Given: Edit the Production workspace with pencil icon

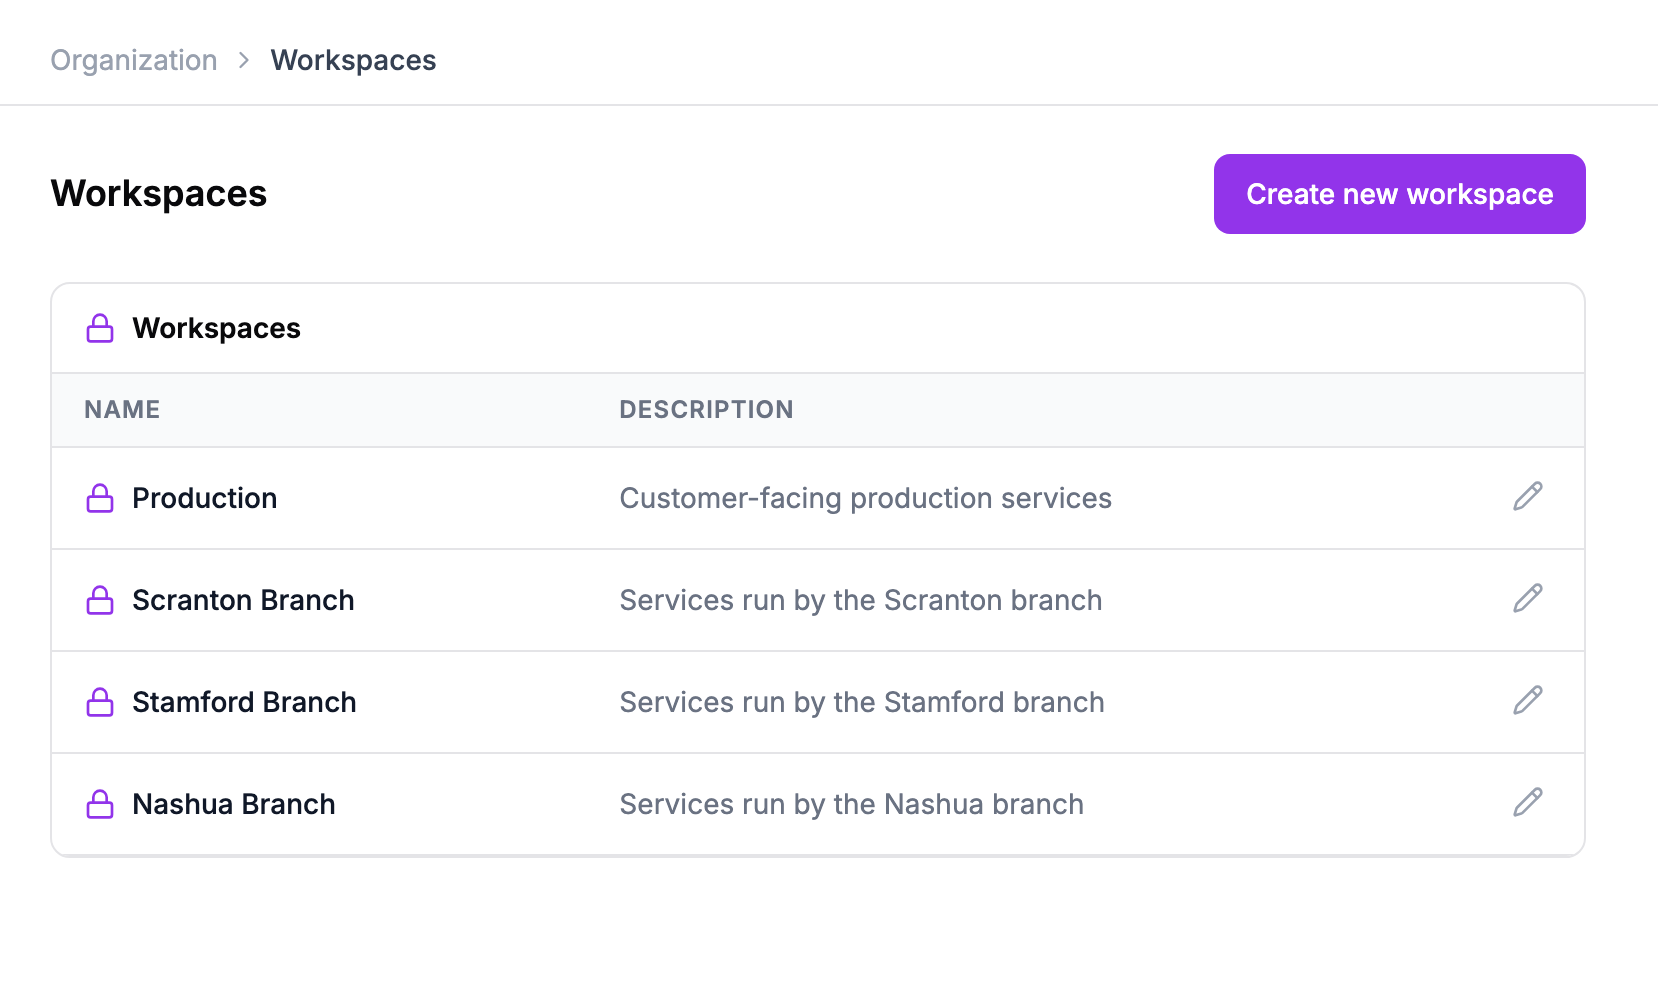Looking at the screenshot, I should coord(1528,496).
